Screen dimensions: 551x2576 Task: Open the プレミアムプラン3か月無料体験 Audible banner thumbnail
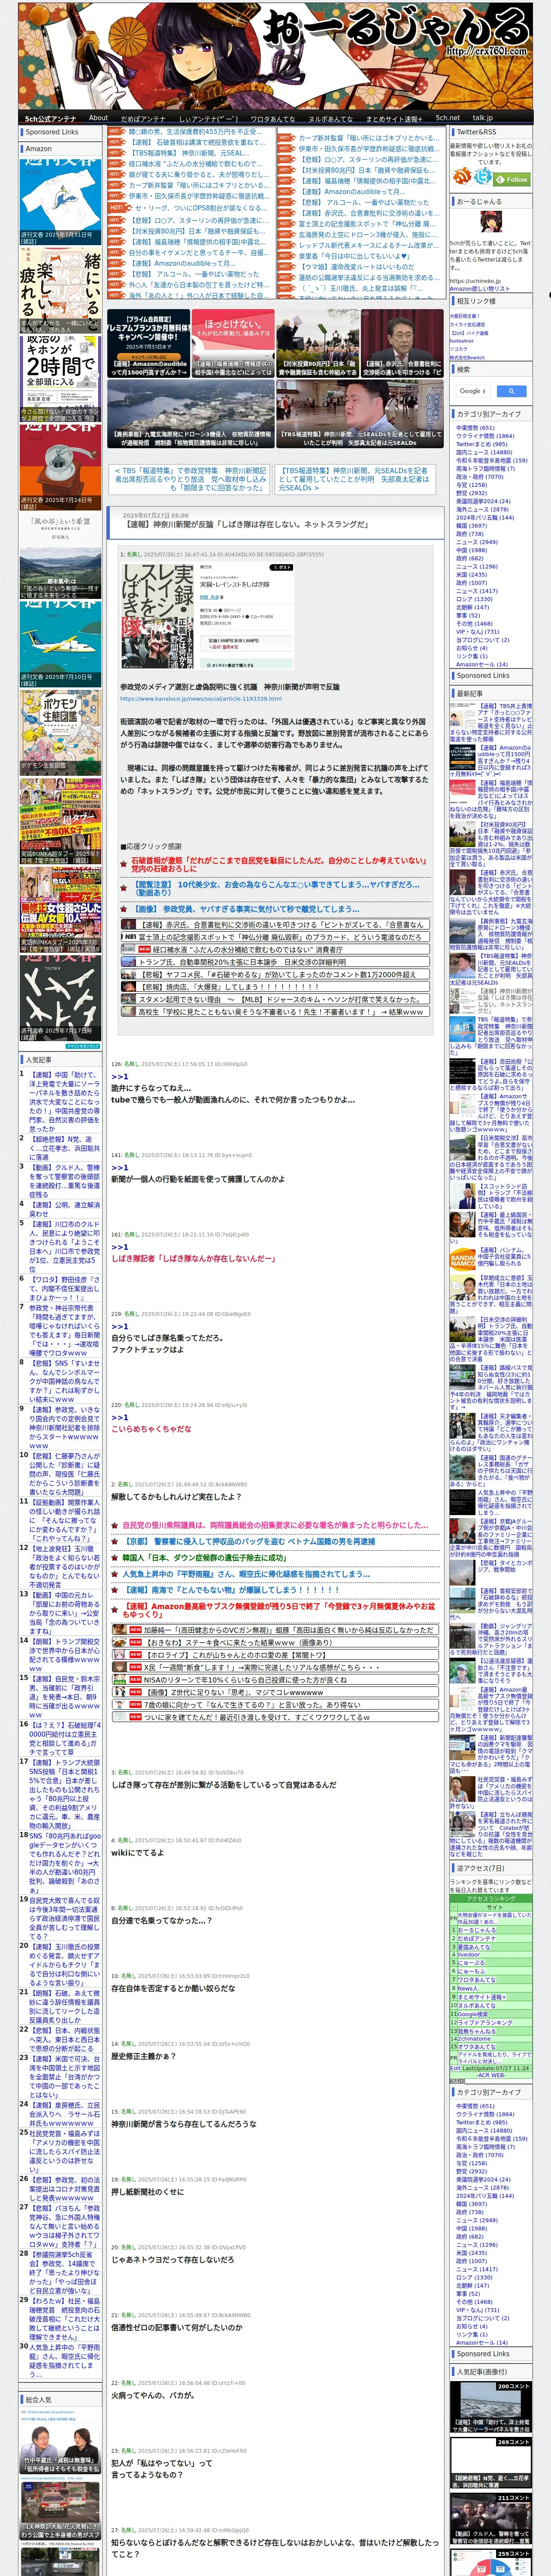(x=149, y=344)
